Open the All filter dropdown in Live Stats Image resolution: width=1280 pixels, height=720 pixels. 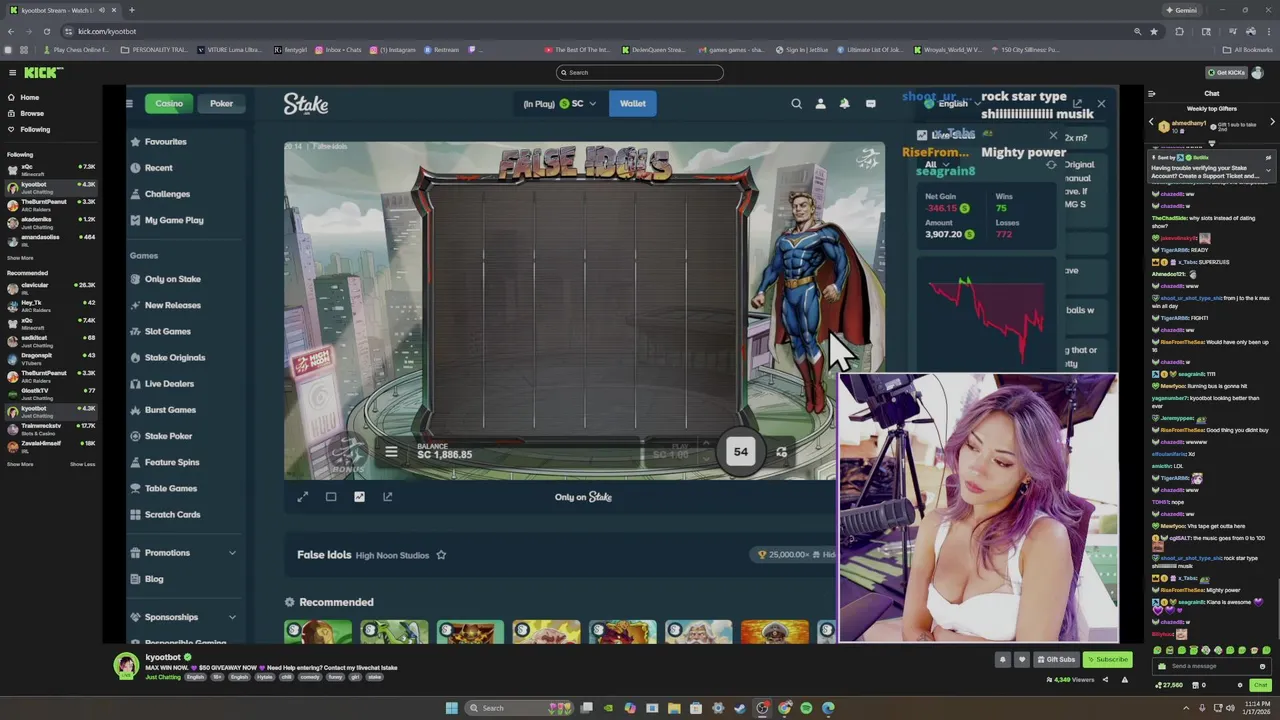pyautogui.click(x=938, y=165)
